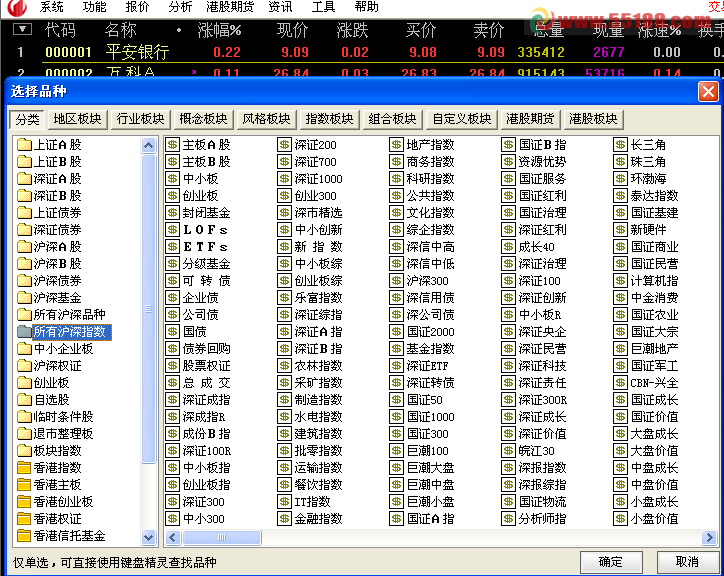
Task: Switch to the 指数板块 tab
Action: click(329, 119)
